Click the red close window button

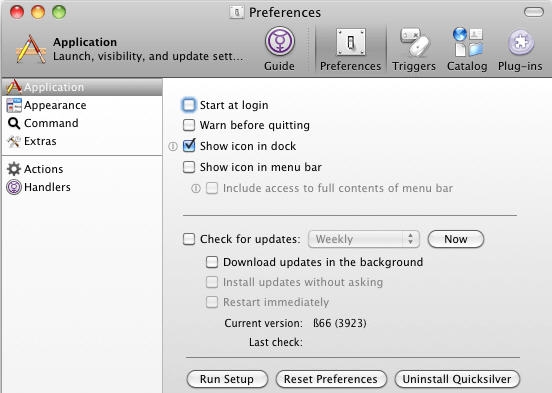tap(17, 12)
